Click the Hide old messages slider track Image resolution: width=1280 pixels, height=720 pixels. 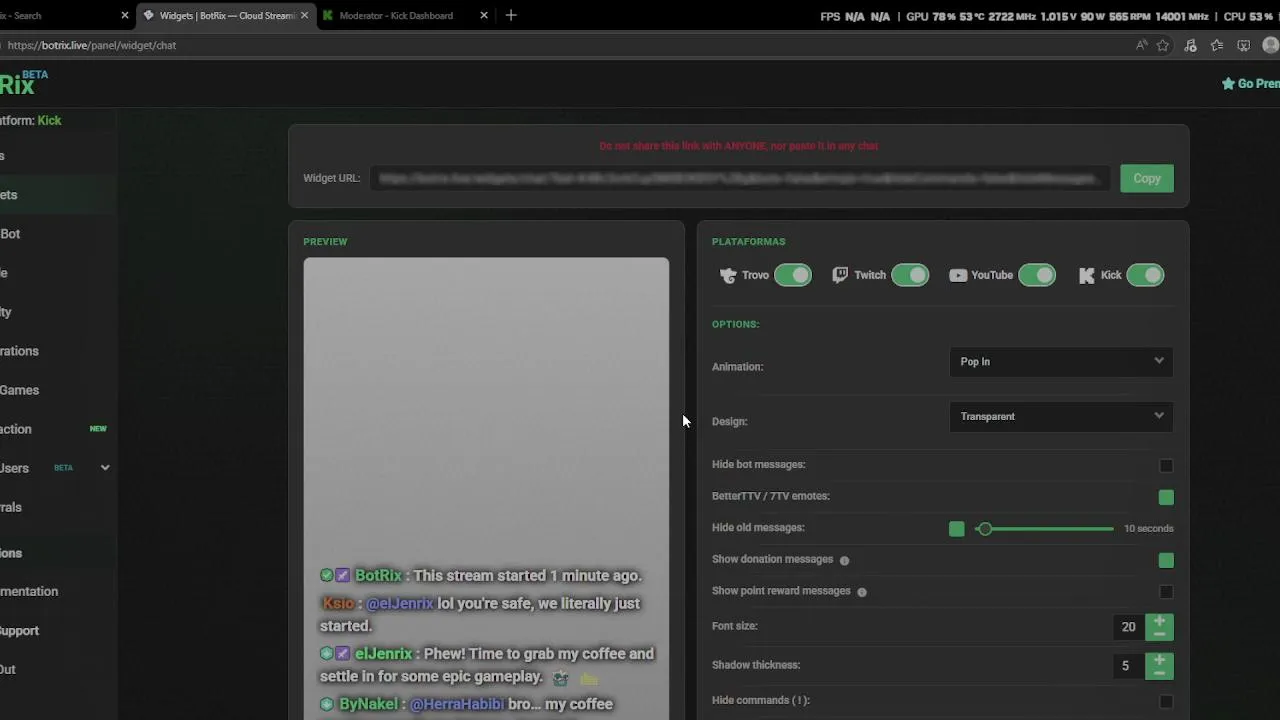(1046, 528)
